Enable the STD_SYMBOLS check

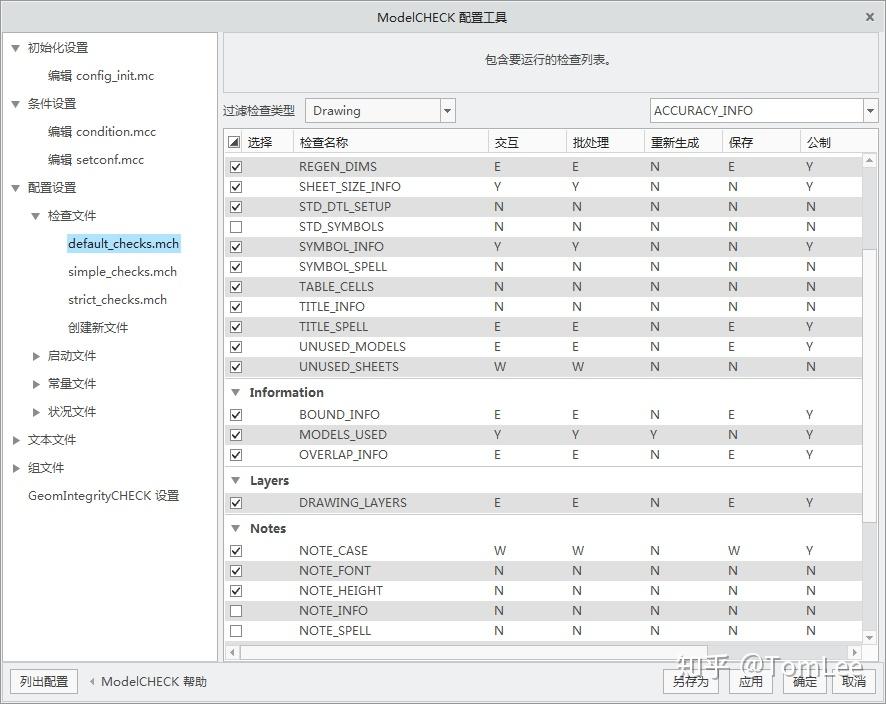[x=235, y=226]
